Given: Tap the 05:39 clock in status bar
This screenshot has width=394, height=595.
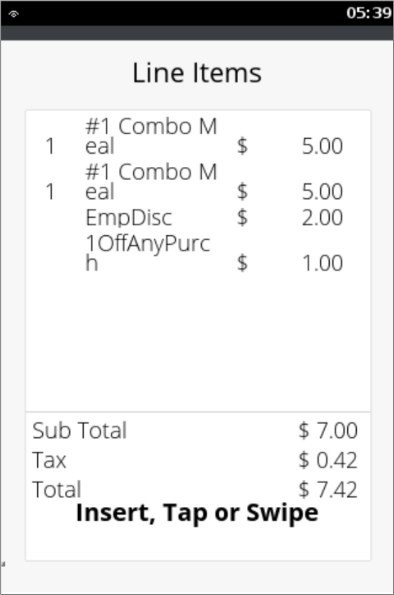Looking at the screenshot, I should 369,13.
